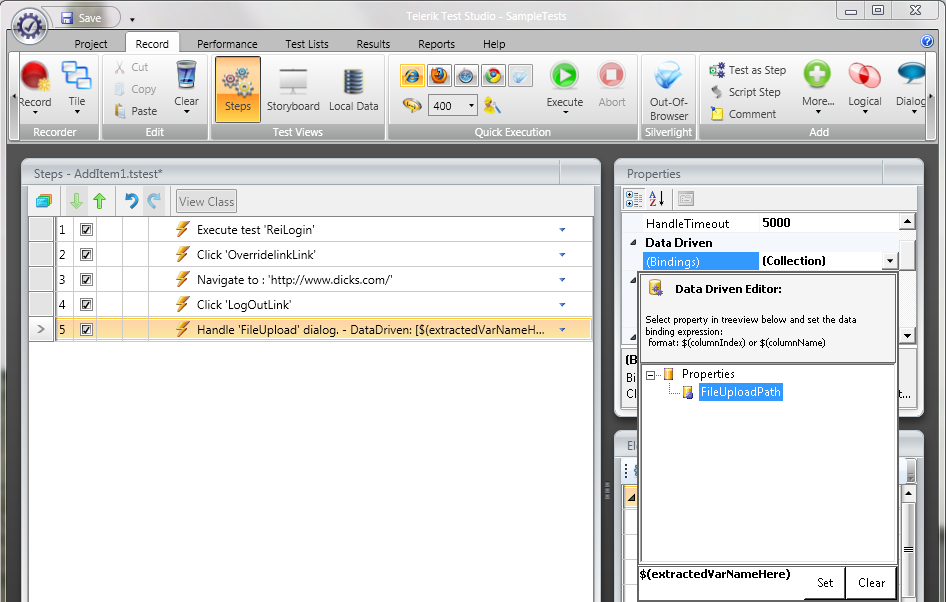Viewport: 946px width, 602px height.
Task: Click the Set binding button
Action: click(825, 583)
